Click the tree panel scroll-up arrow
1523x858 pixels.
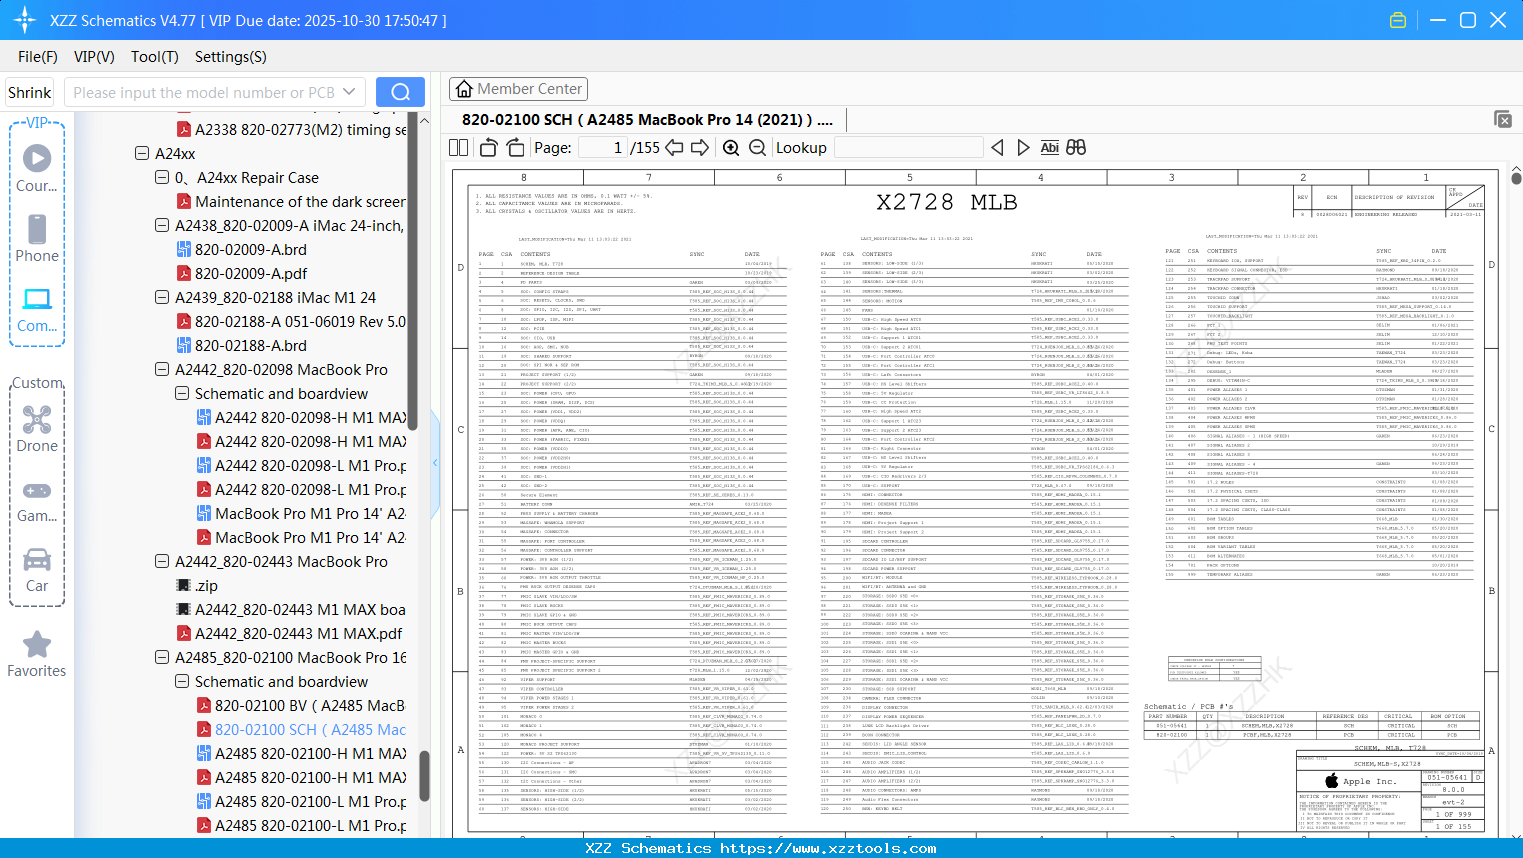(x=424, y=120)
